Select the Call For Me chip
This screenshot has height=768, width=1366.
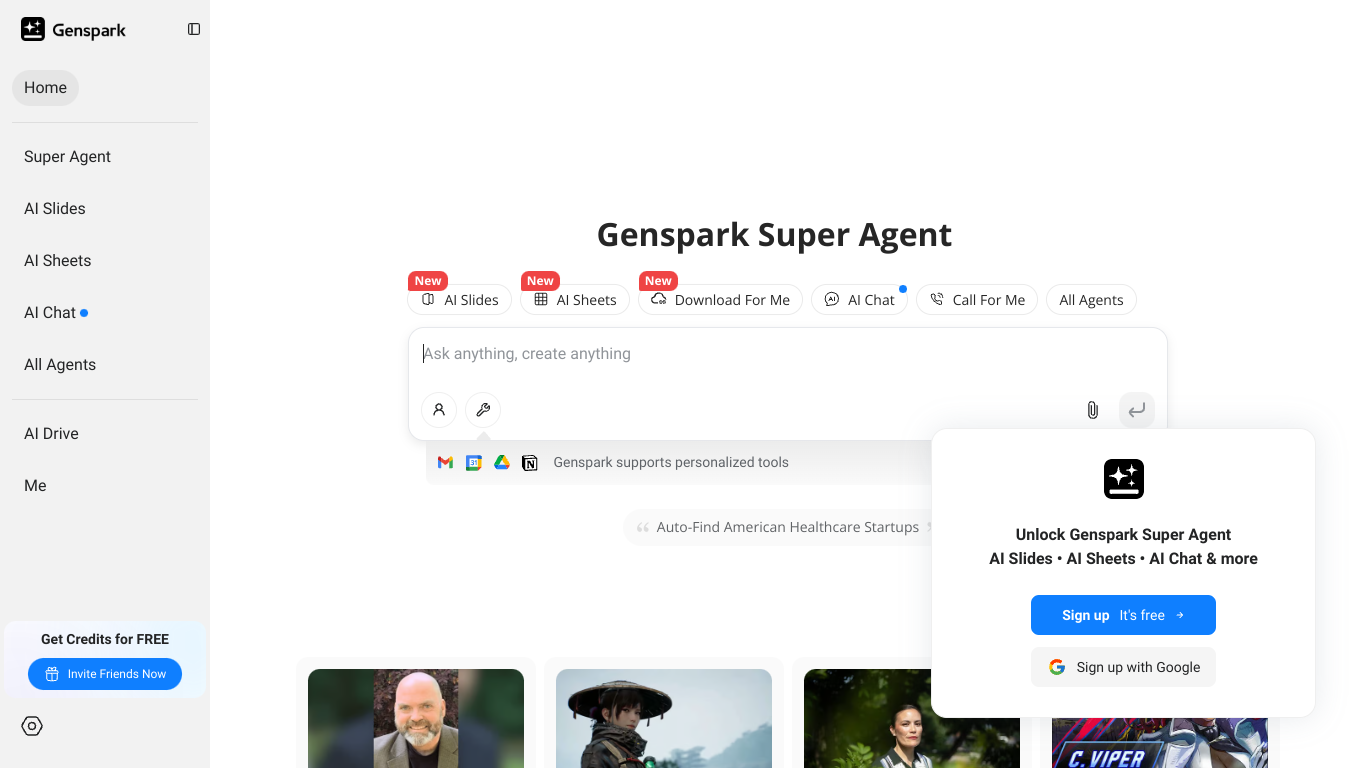pos(977,300)
